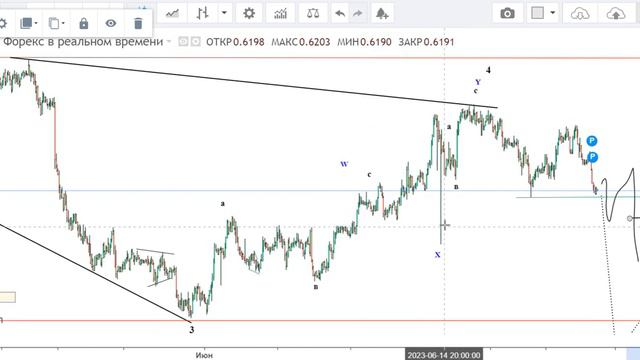Select the upper black descending trendline
Image resolution: width=640 pixels, height=360 pixels.
point(253,83)
